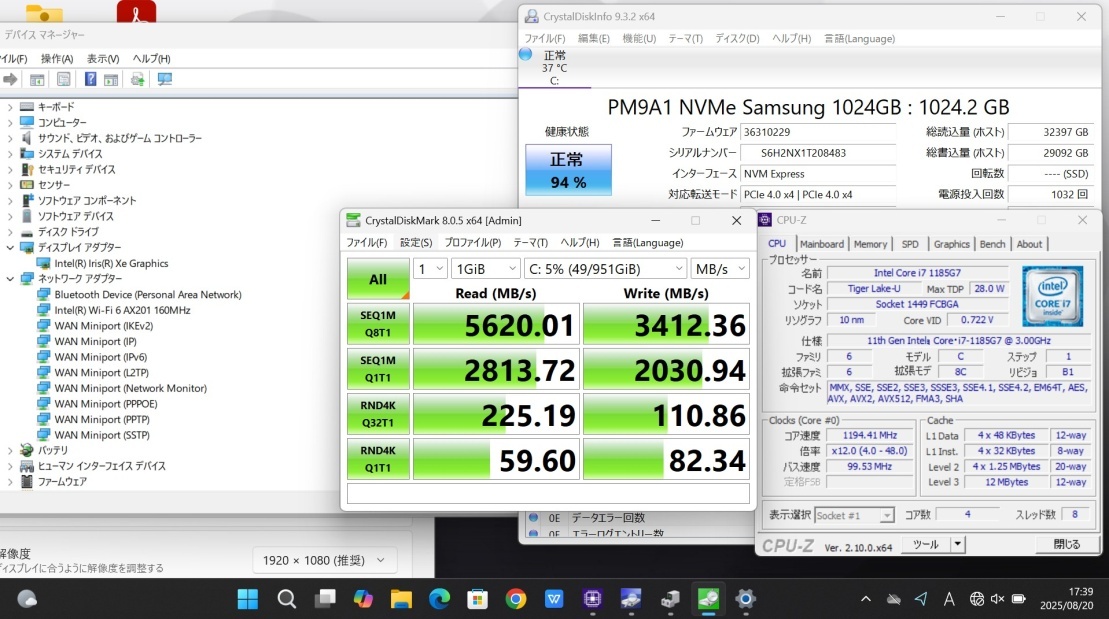Screen dimensions: 1109x619
Task: Click the Help icon in Device Manager toolbar
Action: tap(90, 79)
